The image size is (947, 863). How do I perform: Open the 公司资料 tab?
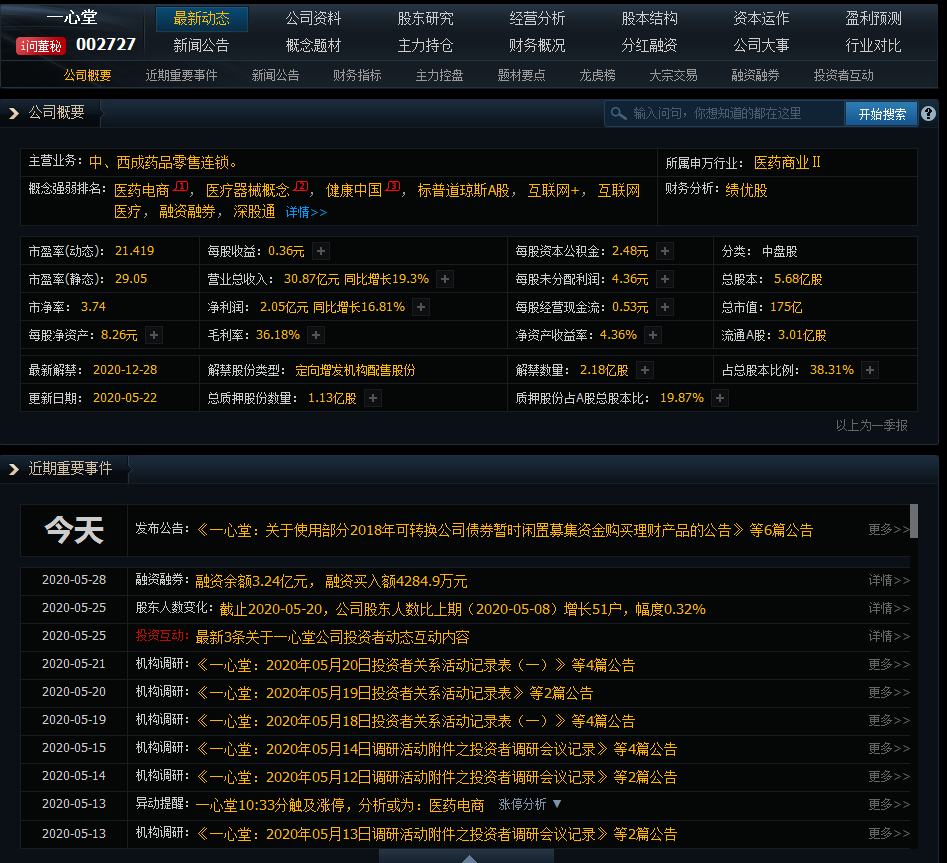313,19
